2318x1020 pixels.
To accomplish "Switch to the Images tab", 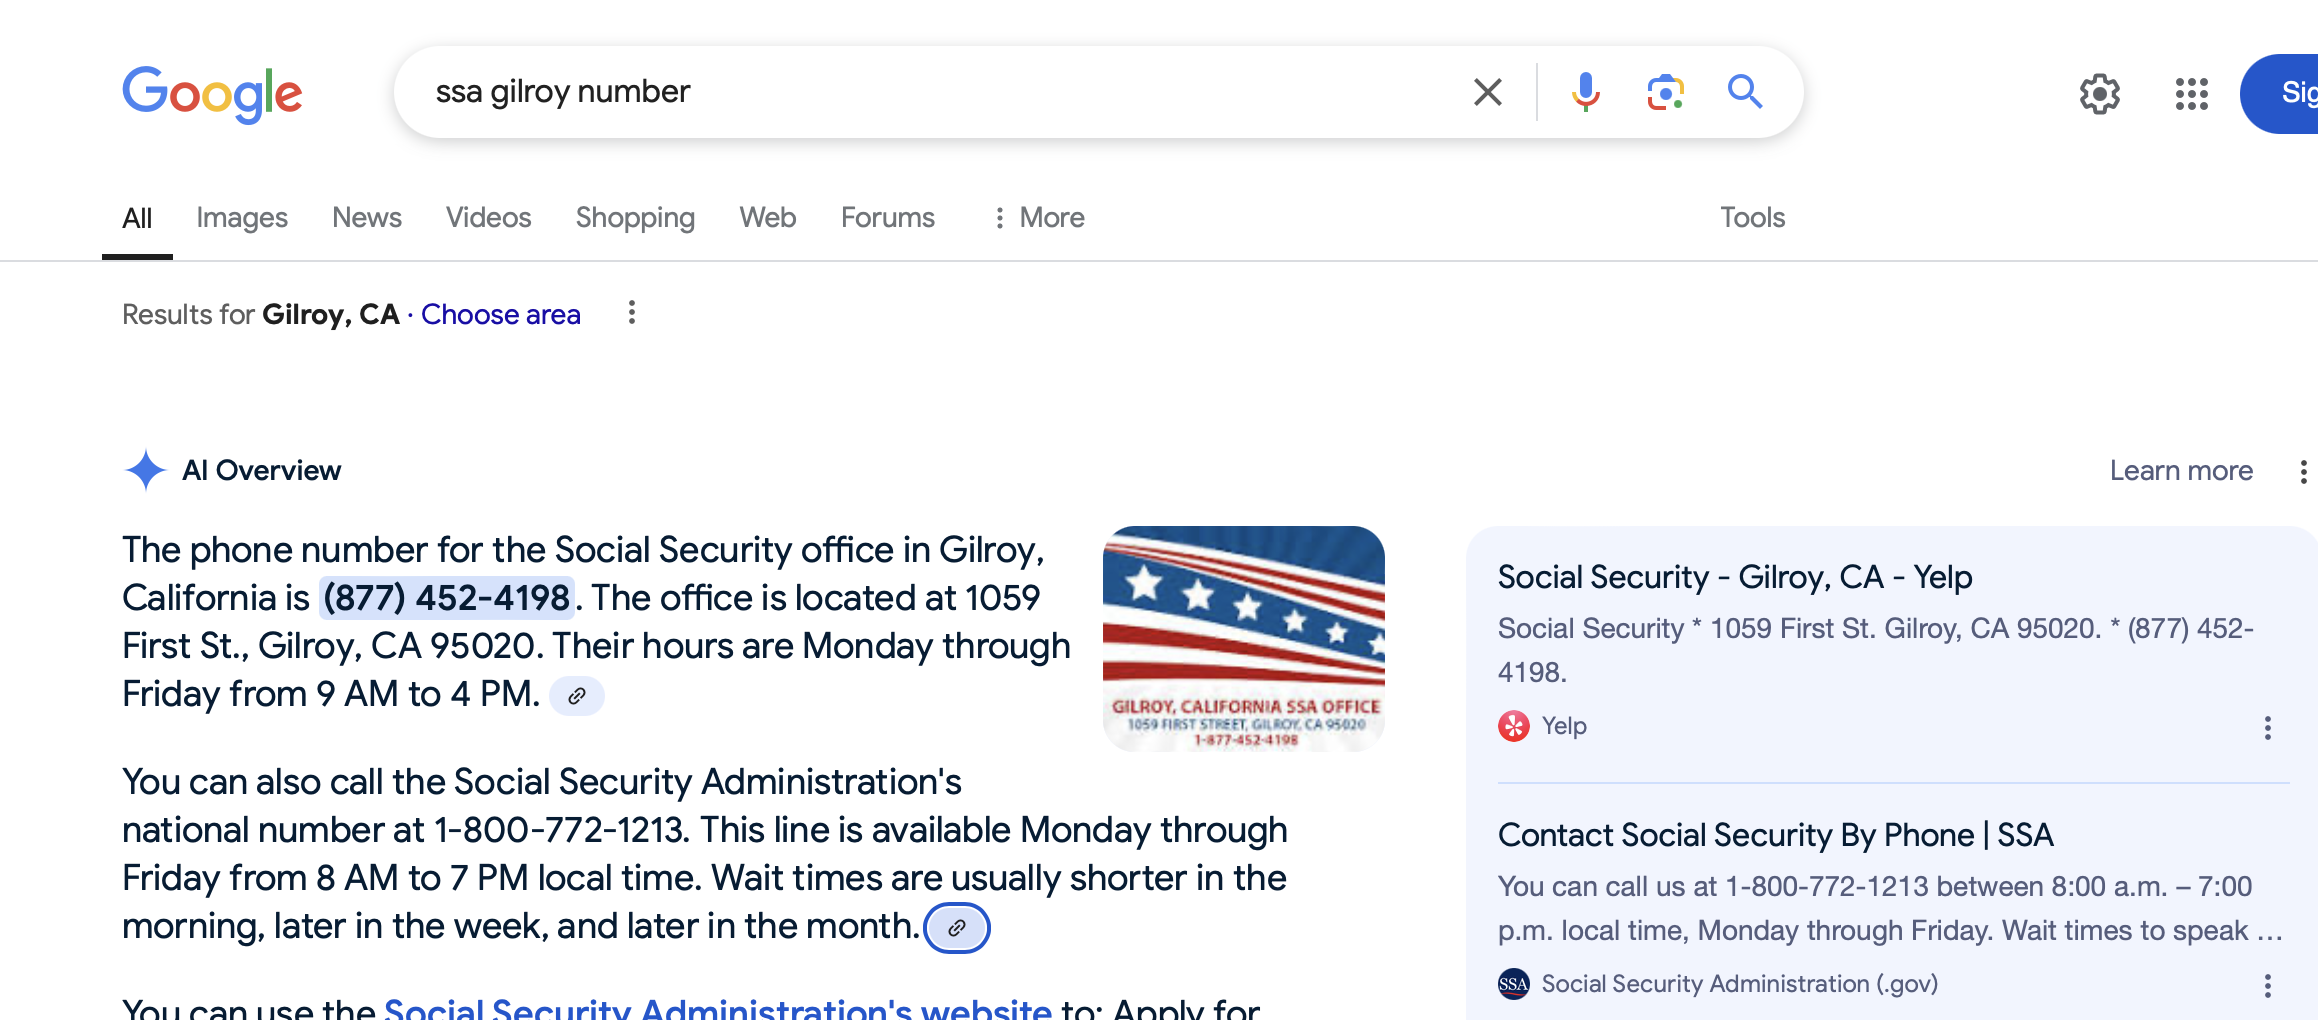I will 242,218.
